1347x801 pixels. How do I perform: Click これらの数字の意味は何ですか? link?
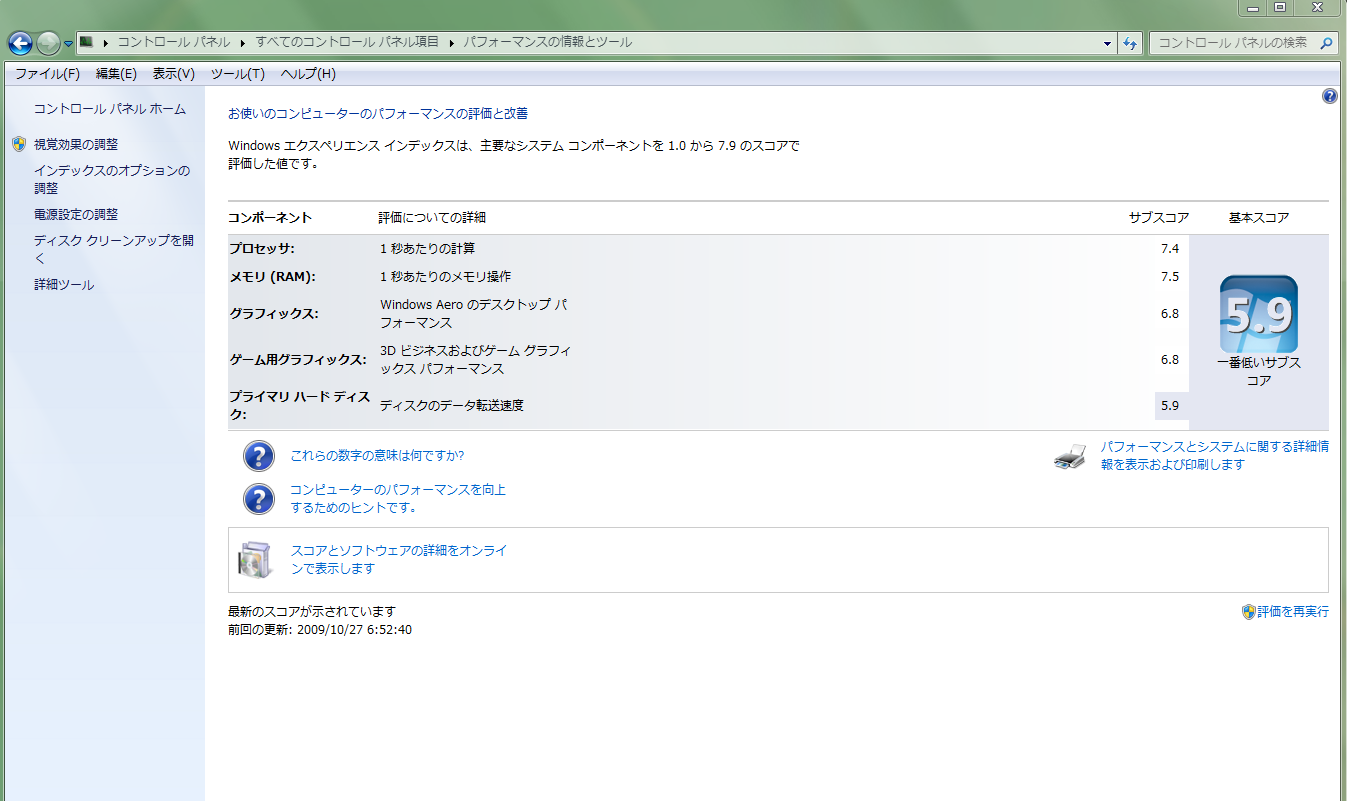click(376, 456)
